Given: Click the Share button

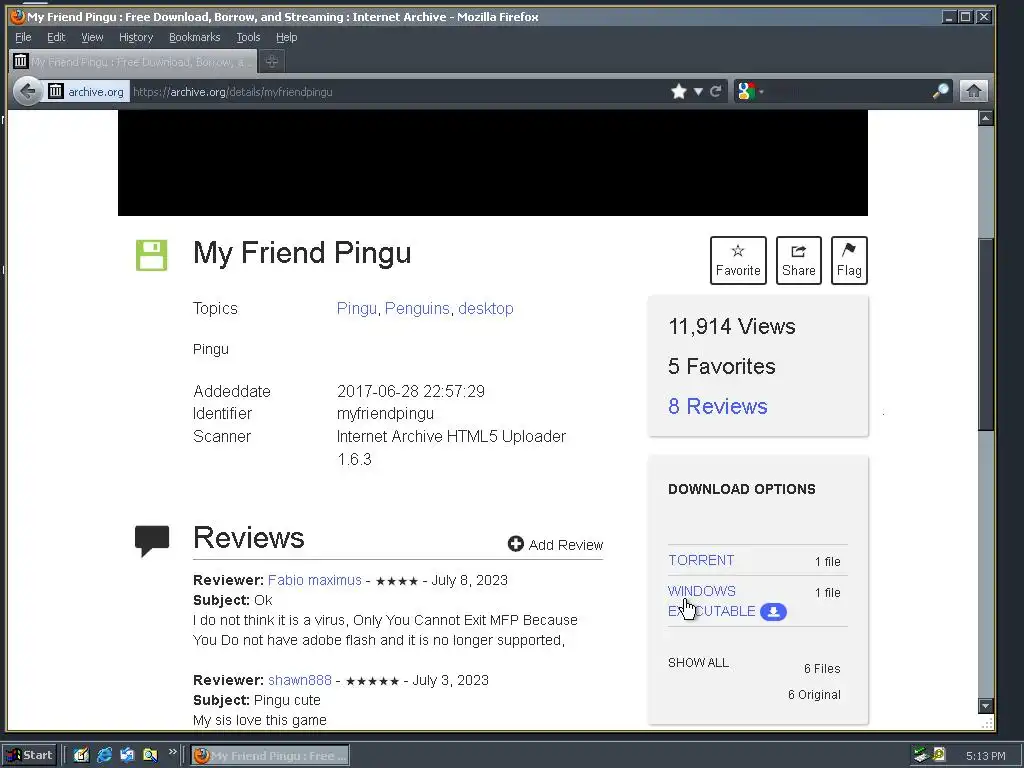Looking at the screenshot, I should [798, 260].
